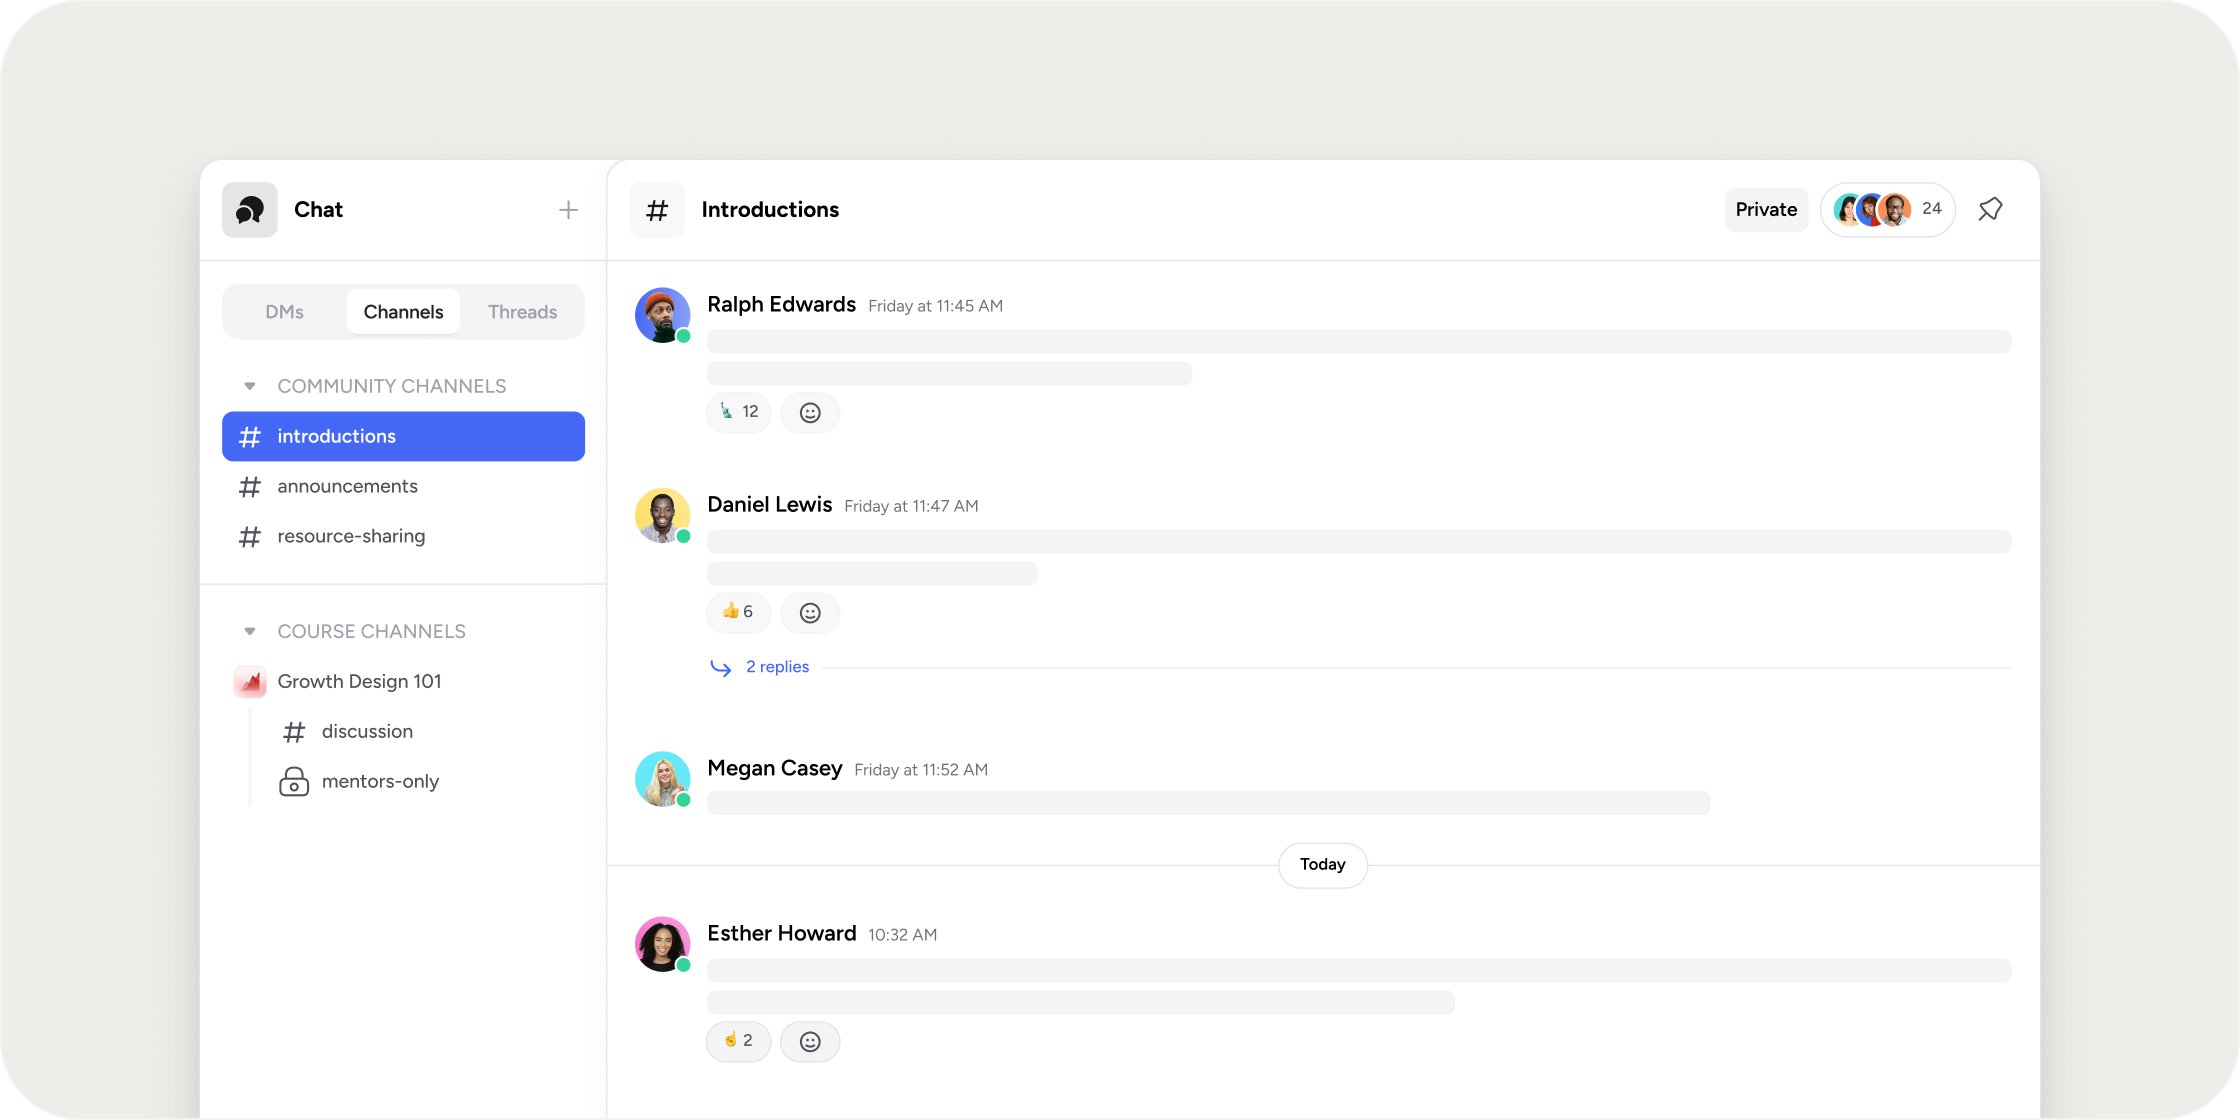The height and width of the screenshot is (1120, 2240).
Task: Collapse the Course Channels section
Action: click(x=250, y=631)
